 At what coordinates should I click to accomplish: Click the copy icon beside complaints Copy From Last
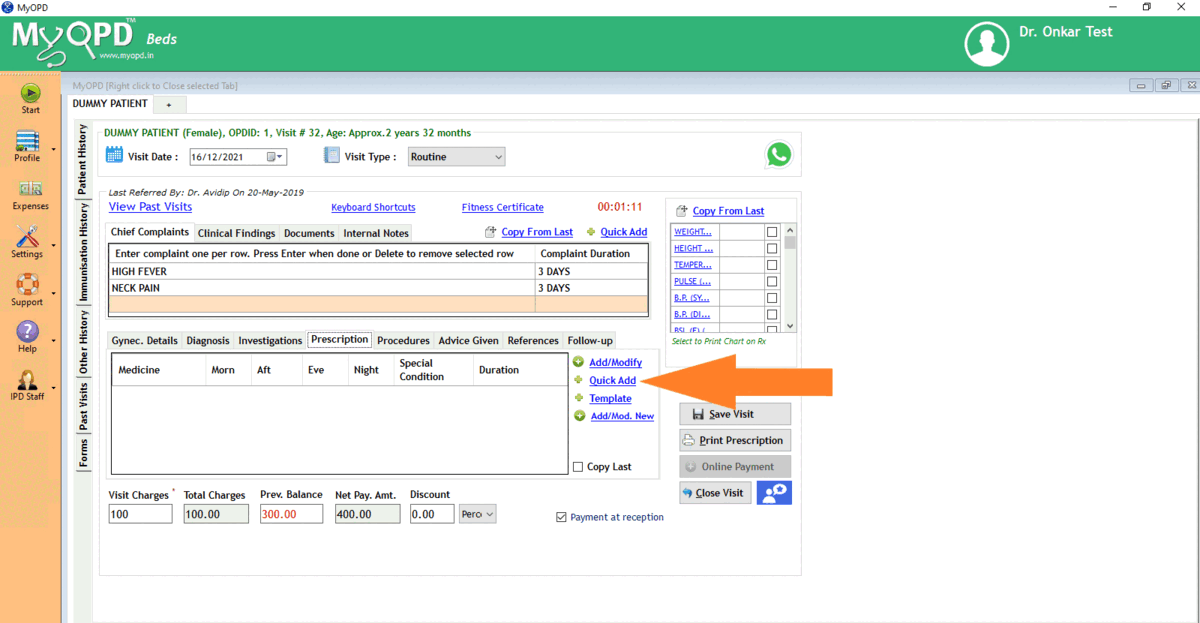(490, 232)
